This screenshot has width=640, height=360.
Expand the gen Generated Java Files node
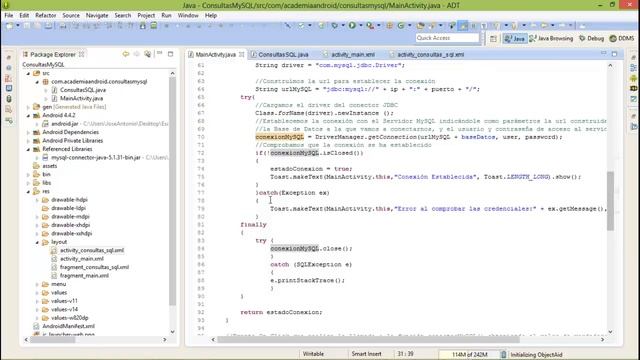(x=28, y=107)
